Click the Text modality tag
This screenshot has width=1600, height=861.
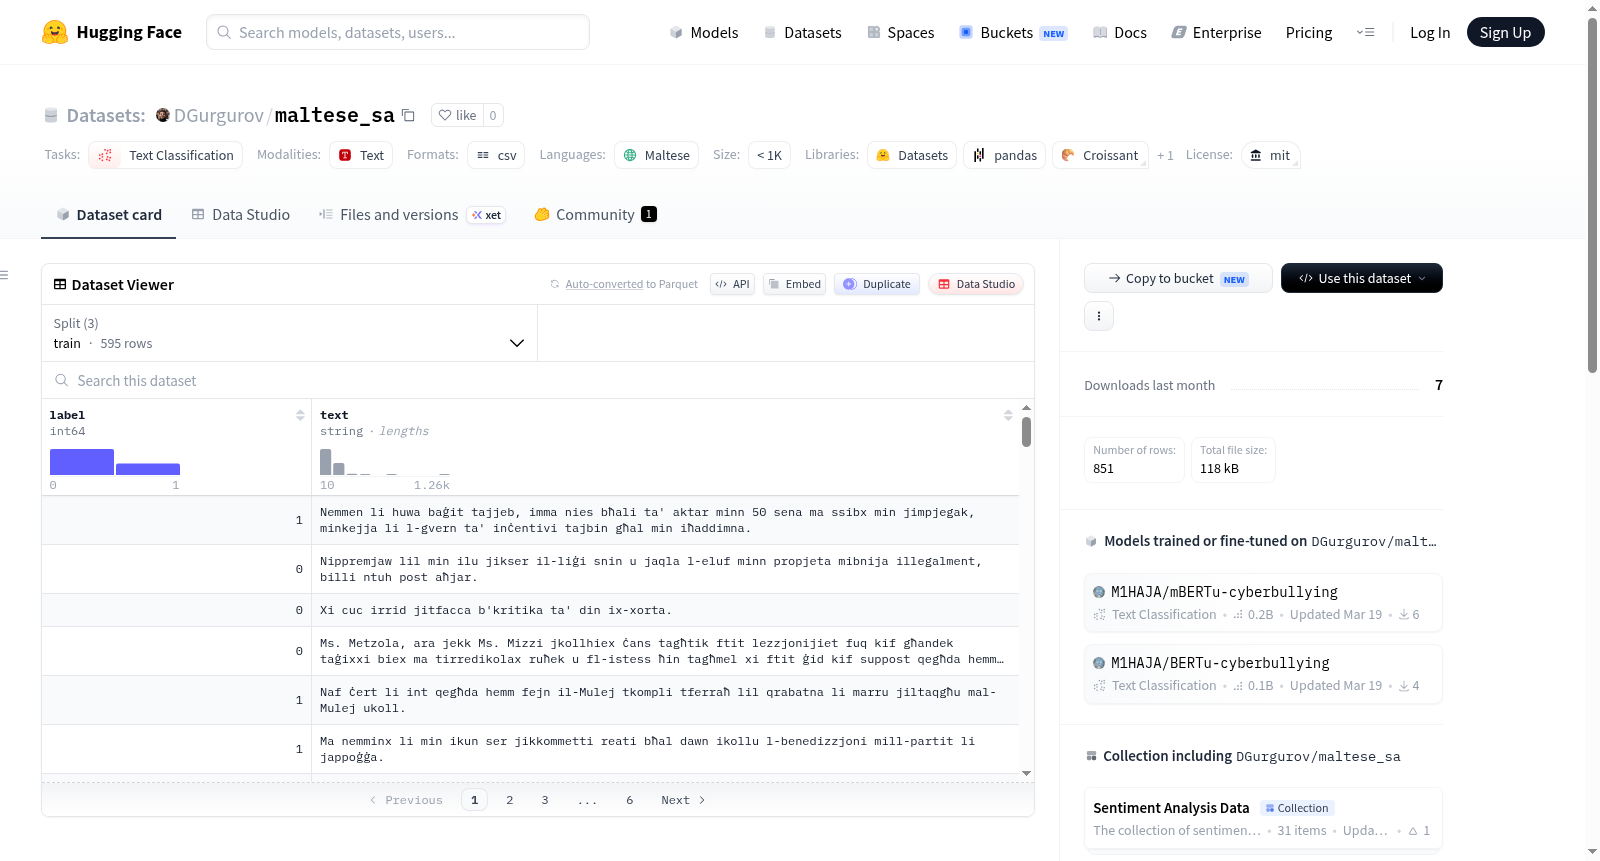361,155
